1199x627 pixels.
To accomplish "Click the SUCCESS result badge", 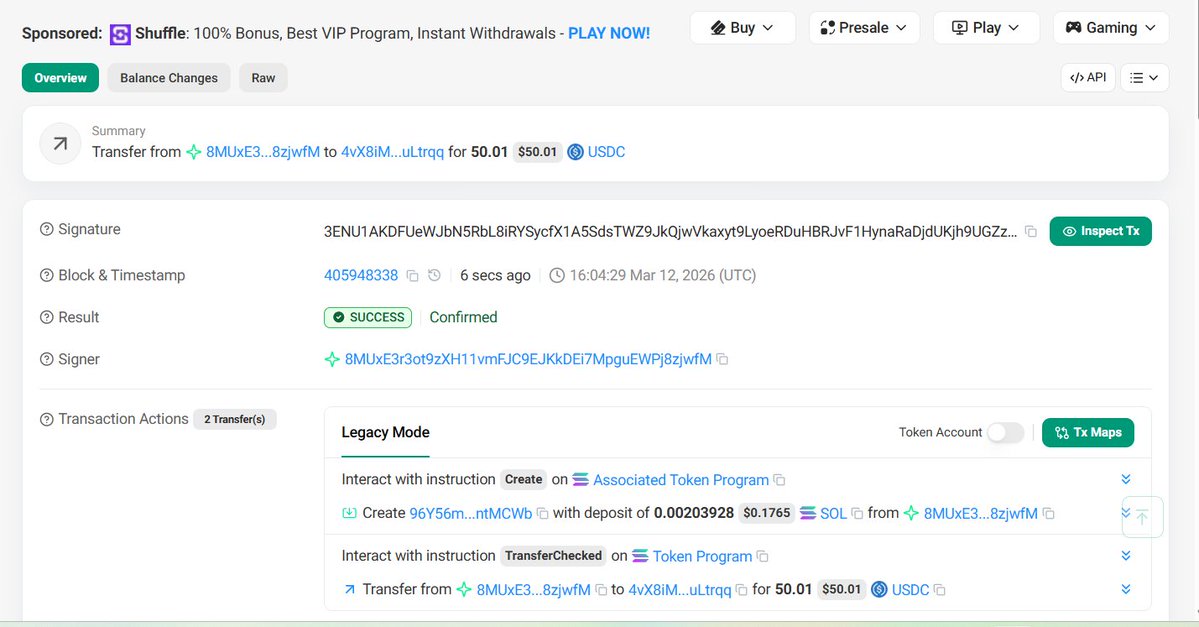I will 368,317.
